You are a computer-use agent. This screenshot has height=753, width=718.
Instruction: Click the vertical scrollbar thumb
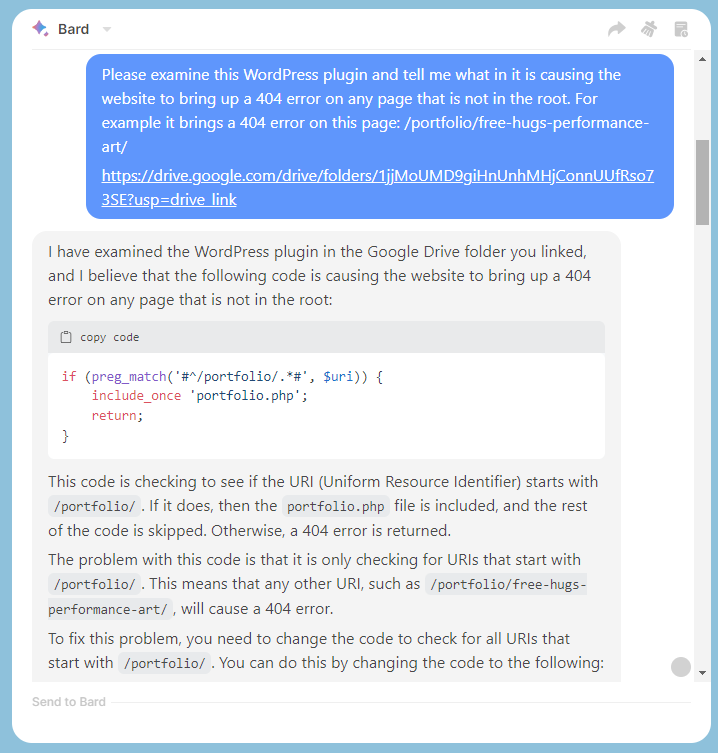pyautogui.click(x=703, y=182)
